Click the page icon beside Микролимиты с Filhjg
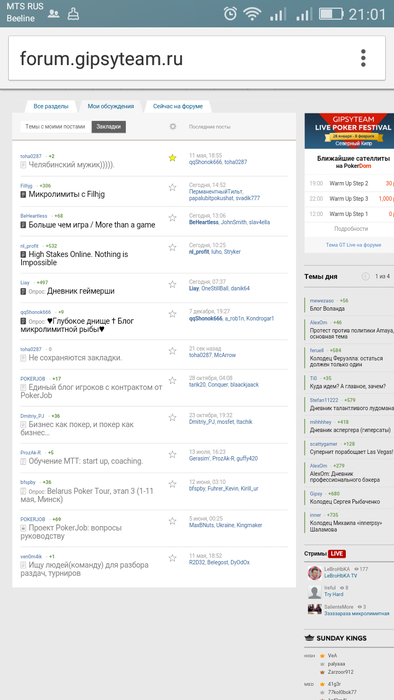 pos(23,195)
